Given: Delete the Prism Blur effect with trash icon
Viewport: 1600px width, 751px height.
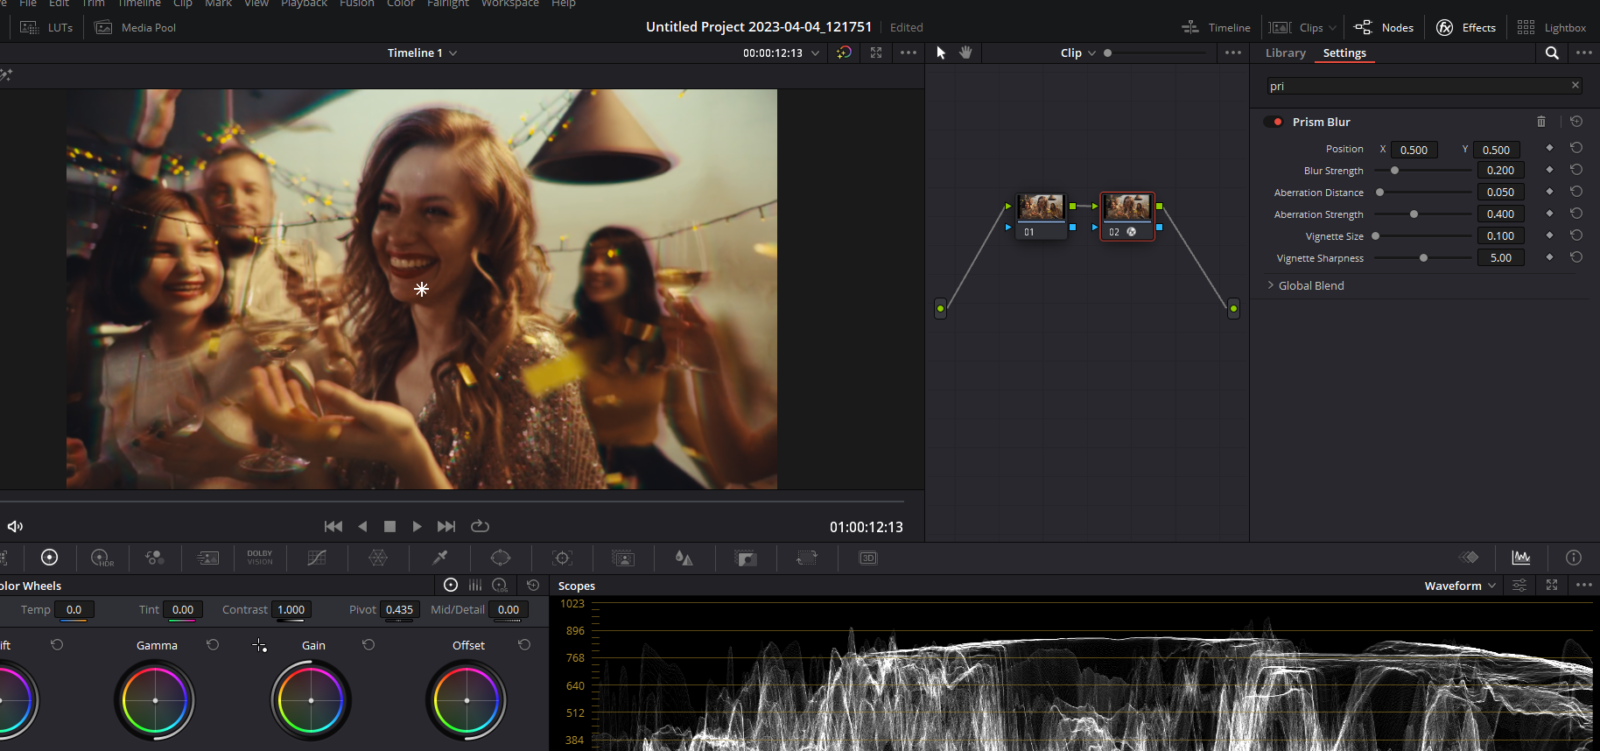Looking at the screenshot, I should [x=1541, y=121].
